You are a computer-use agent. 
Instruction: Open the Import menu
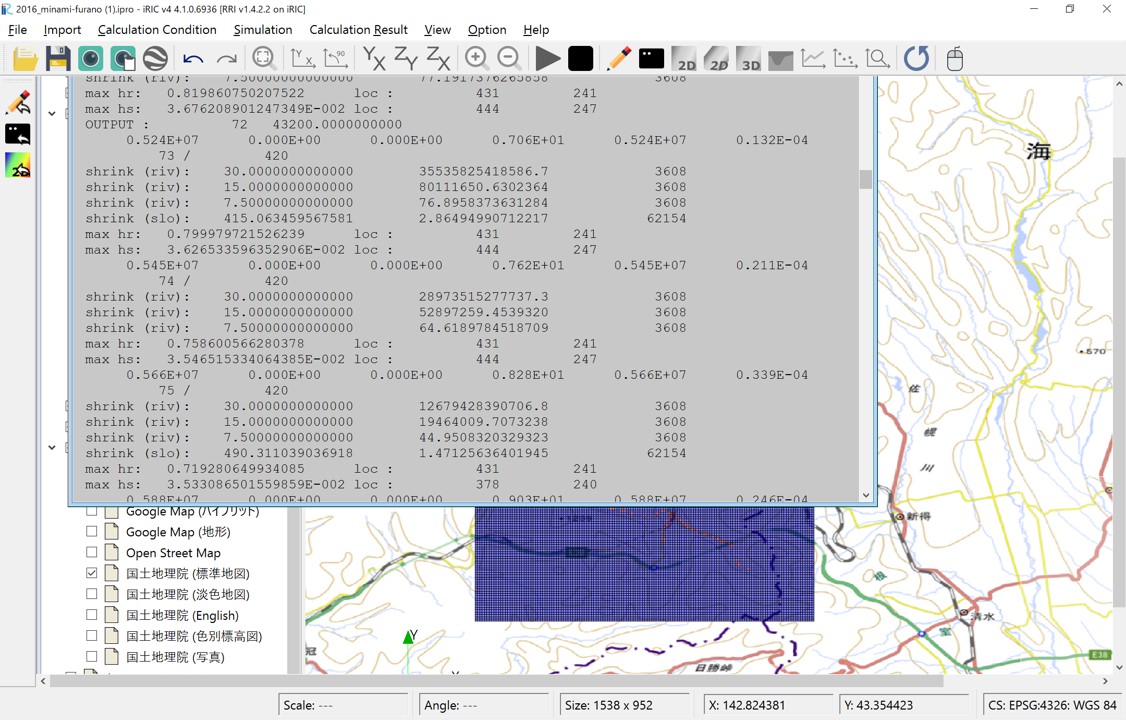62,29
